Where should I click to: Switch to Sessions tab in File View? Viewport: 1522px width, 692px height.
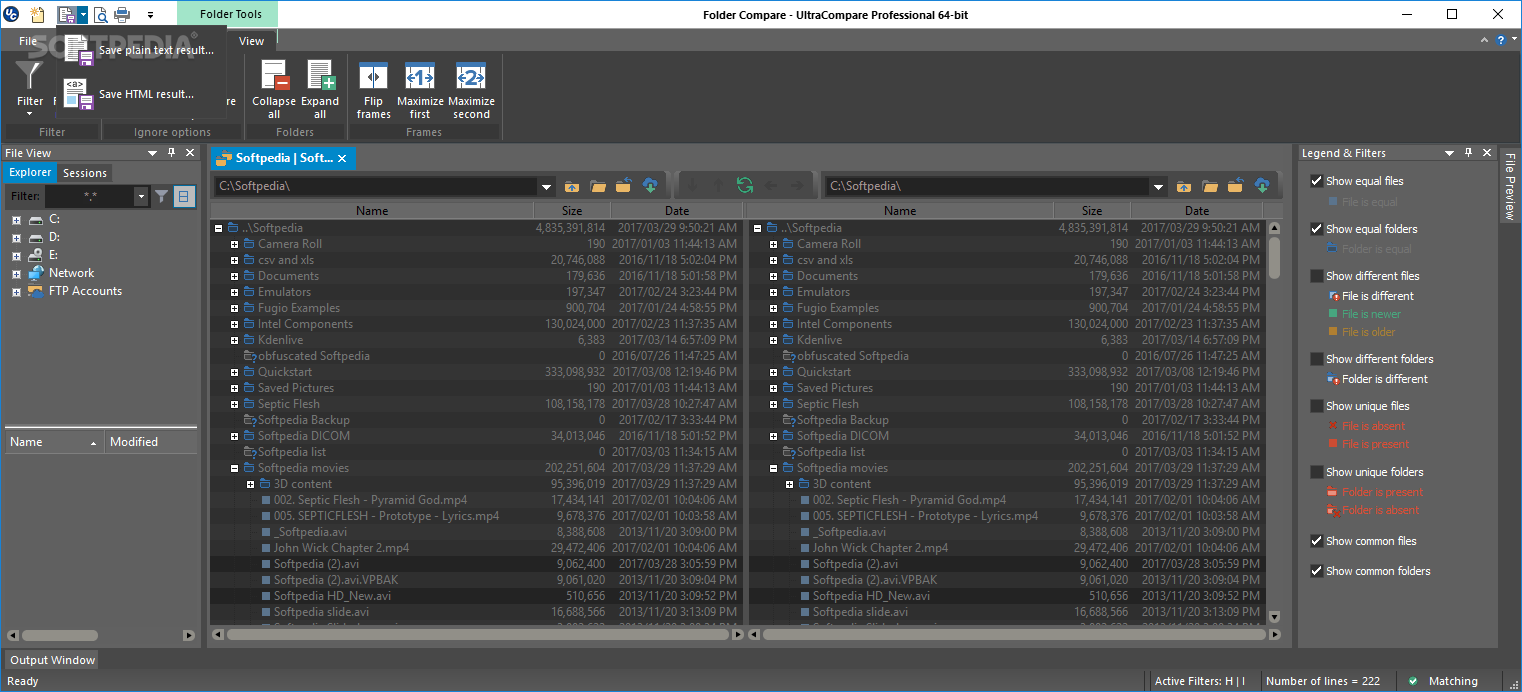pyautogui.click(x=85, y=173)
